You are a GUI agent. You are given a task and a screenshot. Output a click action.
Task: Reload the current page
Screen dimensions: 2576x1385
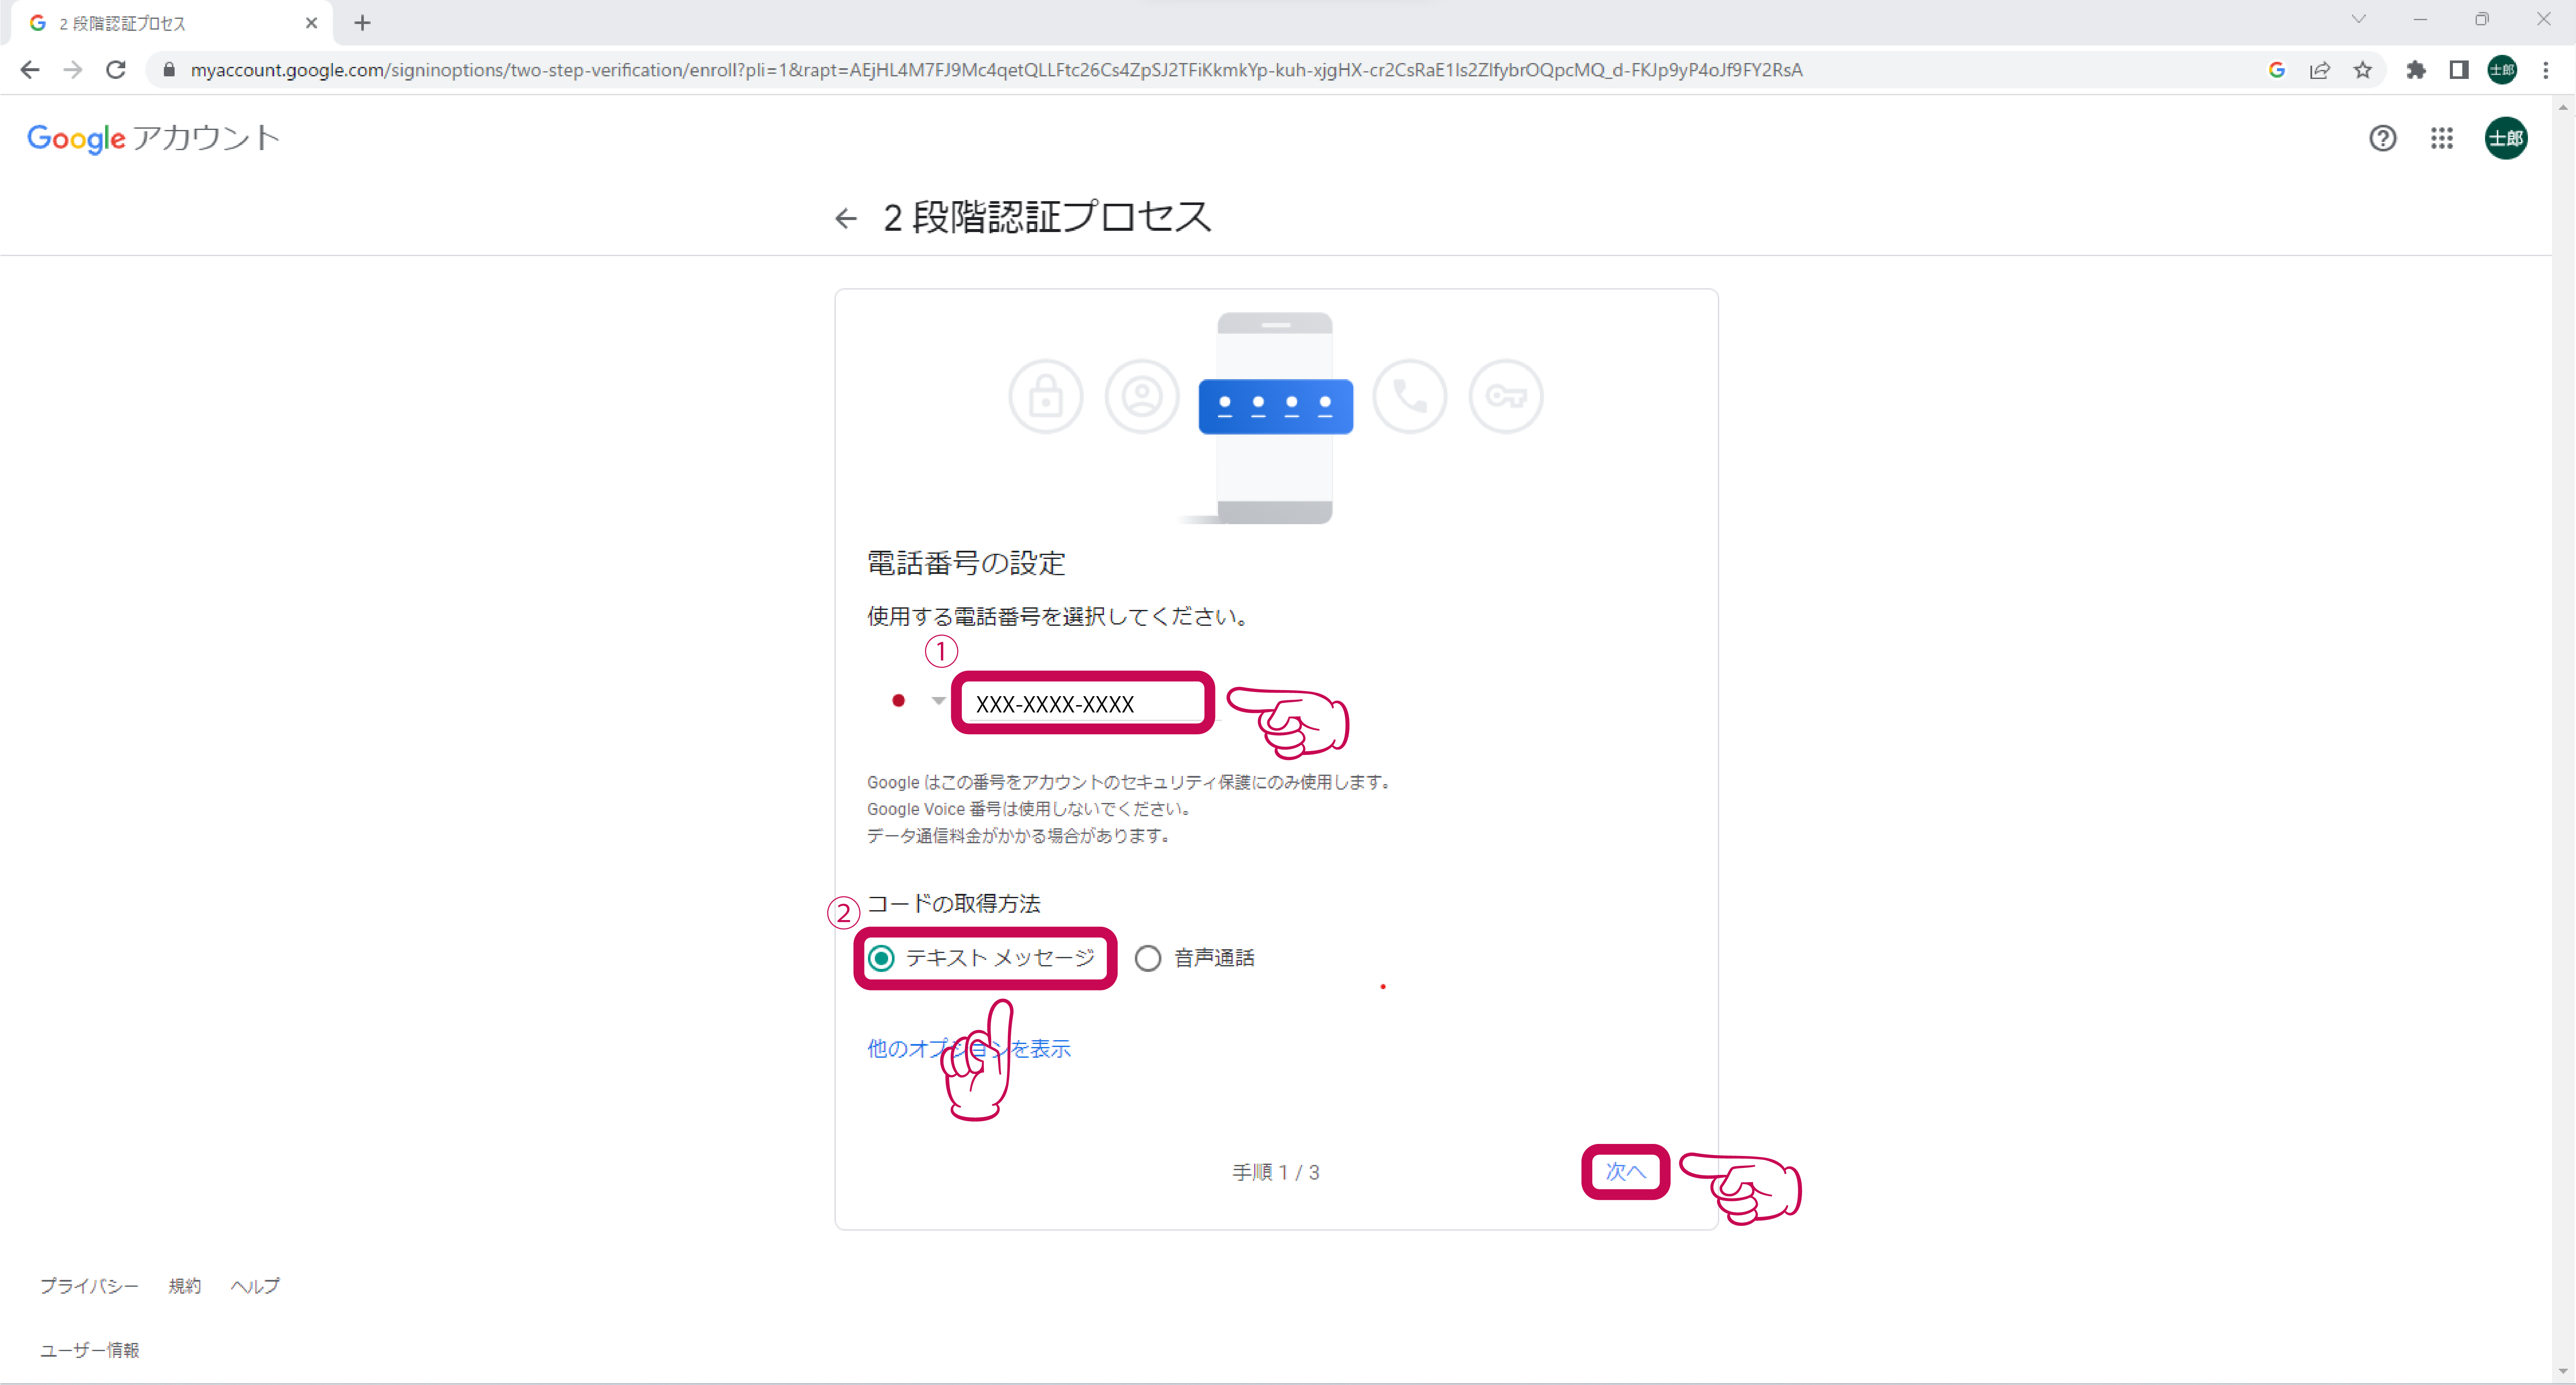click(x=116, y=70)
